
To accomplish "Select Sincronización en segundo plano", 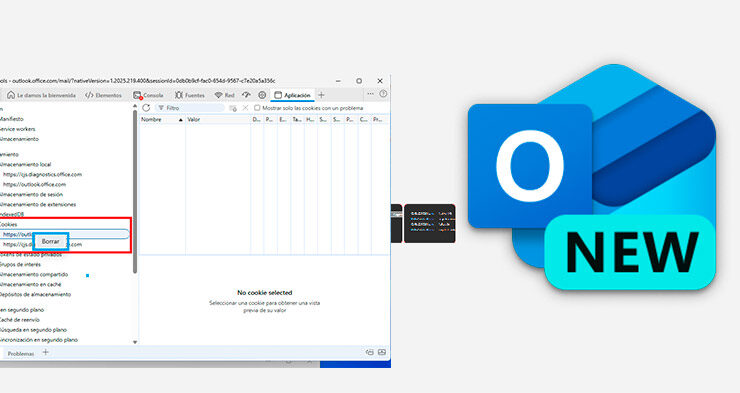I will (39, 339).
